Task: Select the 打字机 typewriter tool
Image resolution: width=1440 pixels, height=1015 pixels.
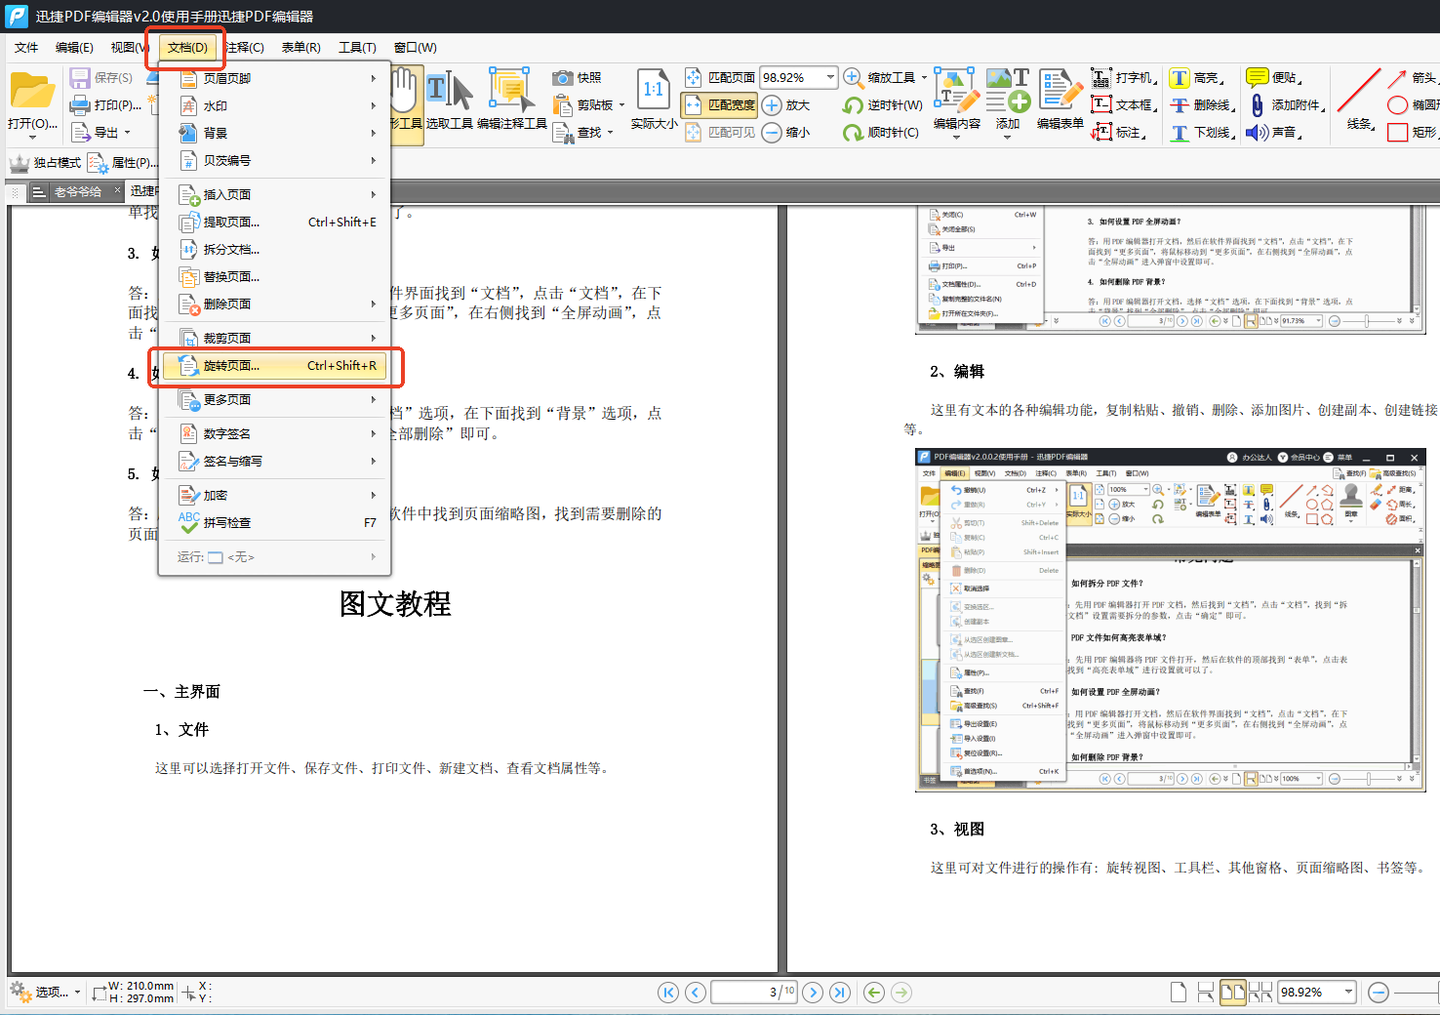Action: [x=1123, y=78]
